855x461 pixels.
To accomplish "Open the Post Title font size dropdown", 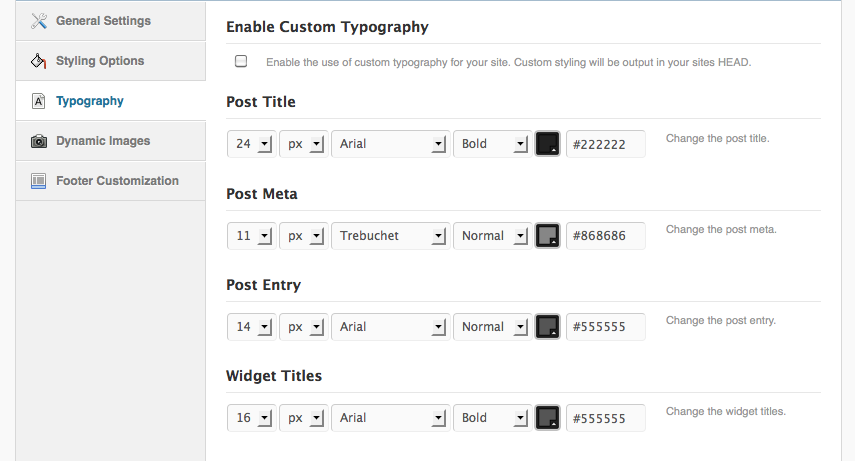I will [x=250, y=144].
